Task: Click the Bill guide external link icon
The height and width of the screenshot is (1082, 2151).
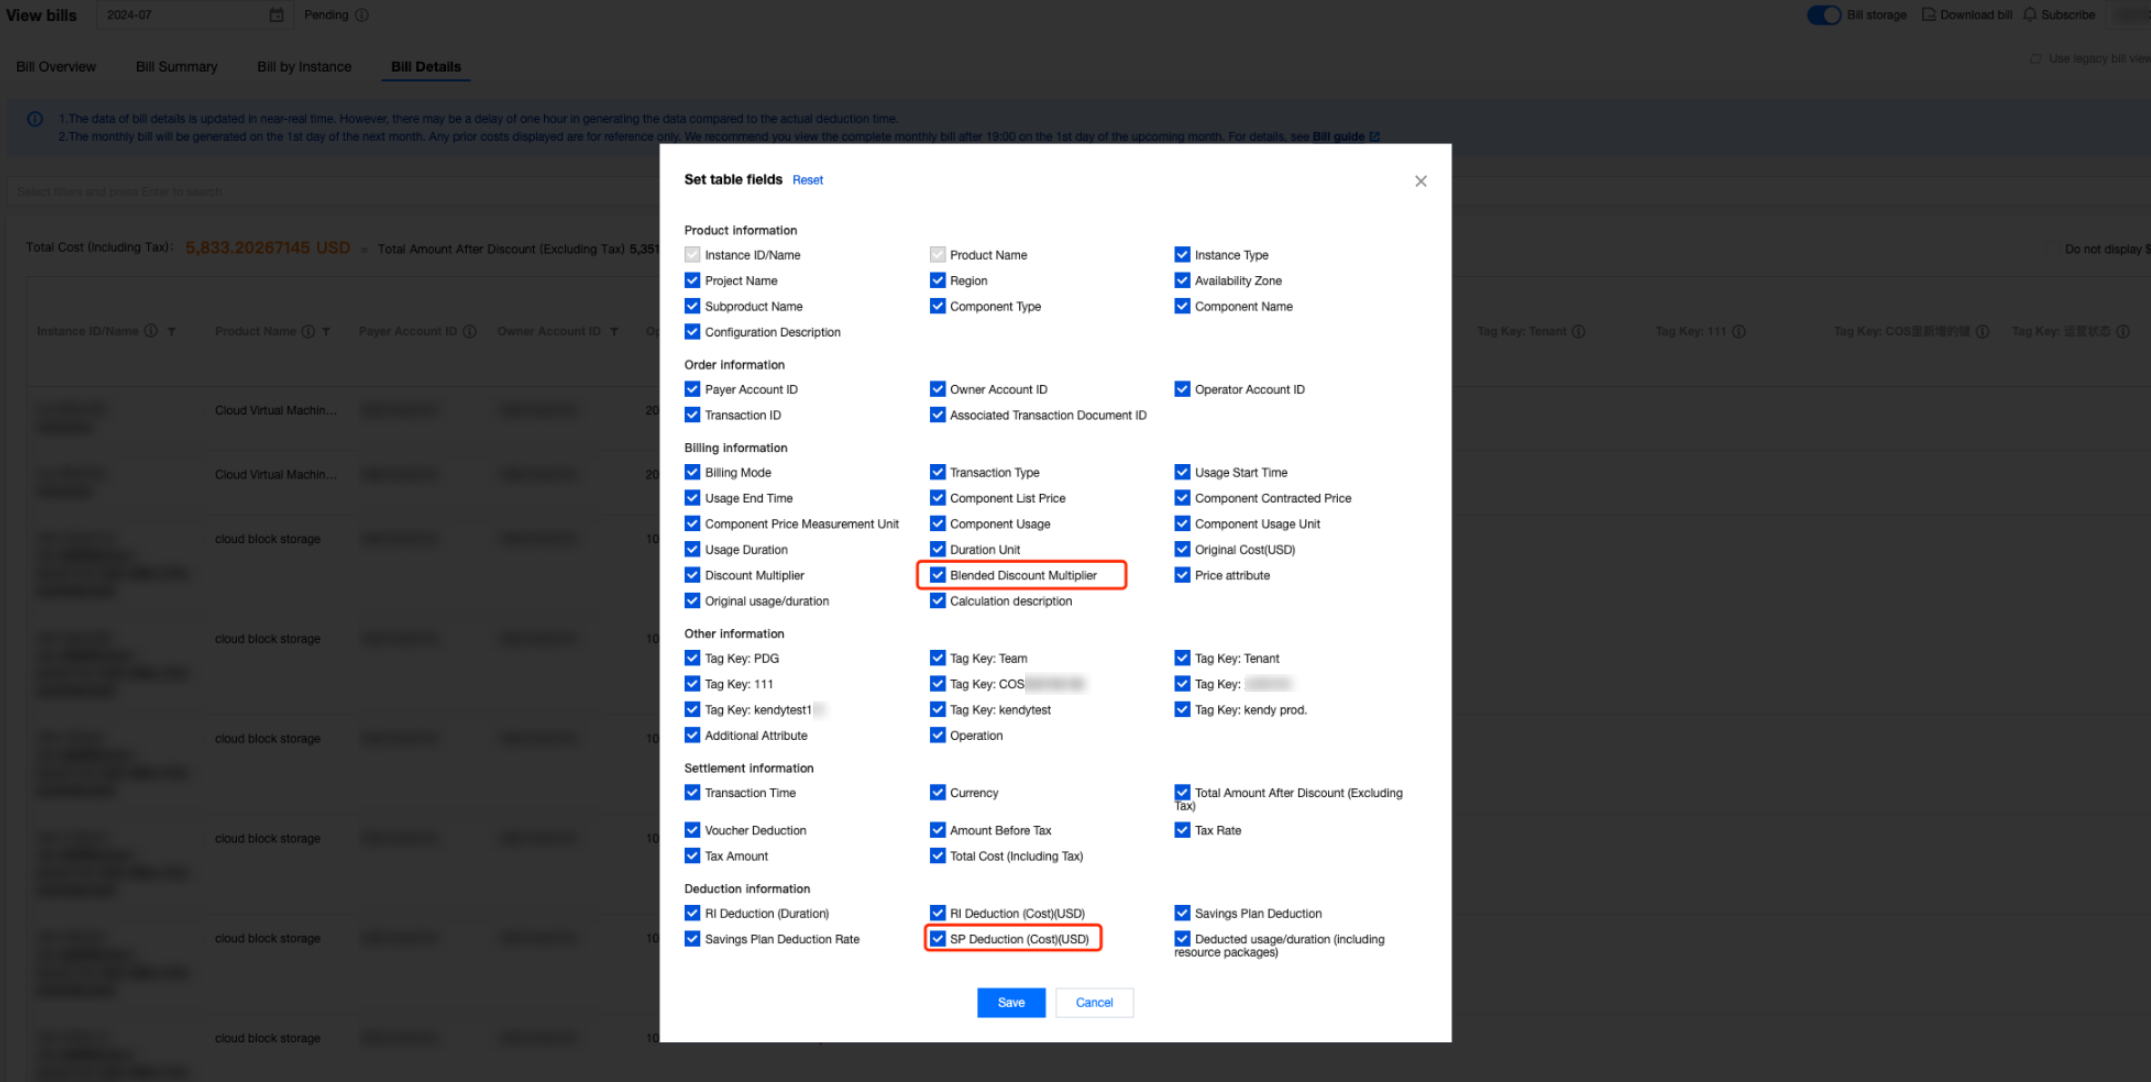Action: [x=1374, y=137]
